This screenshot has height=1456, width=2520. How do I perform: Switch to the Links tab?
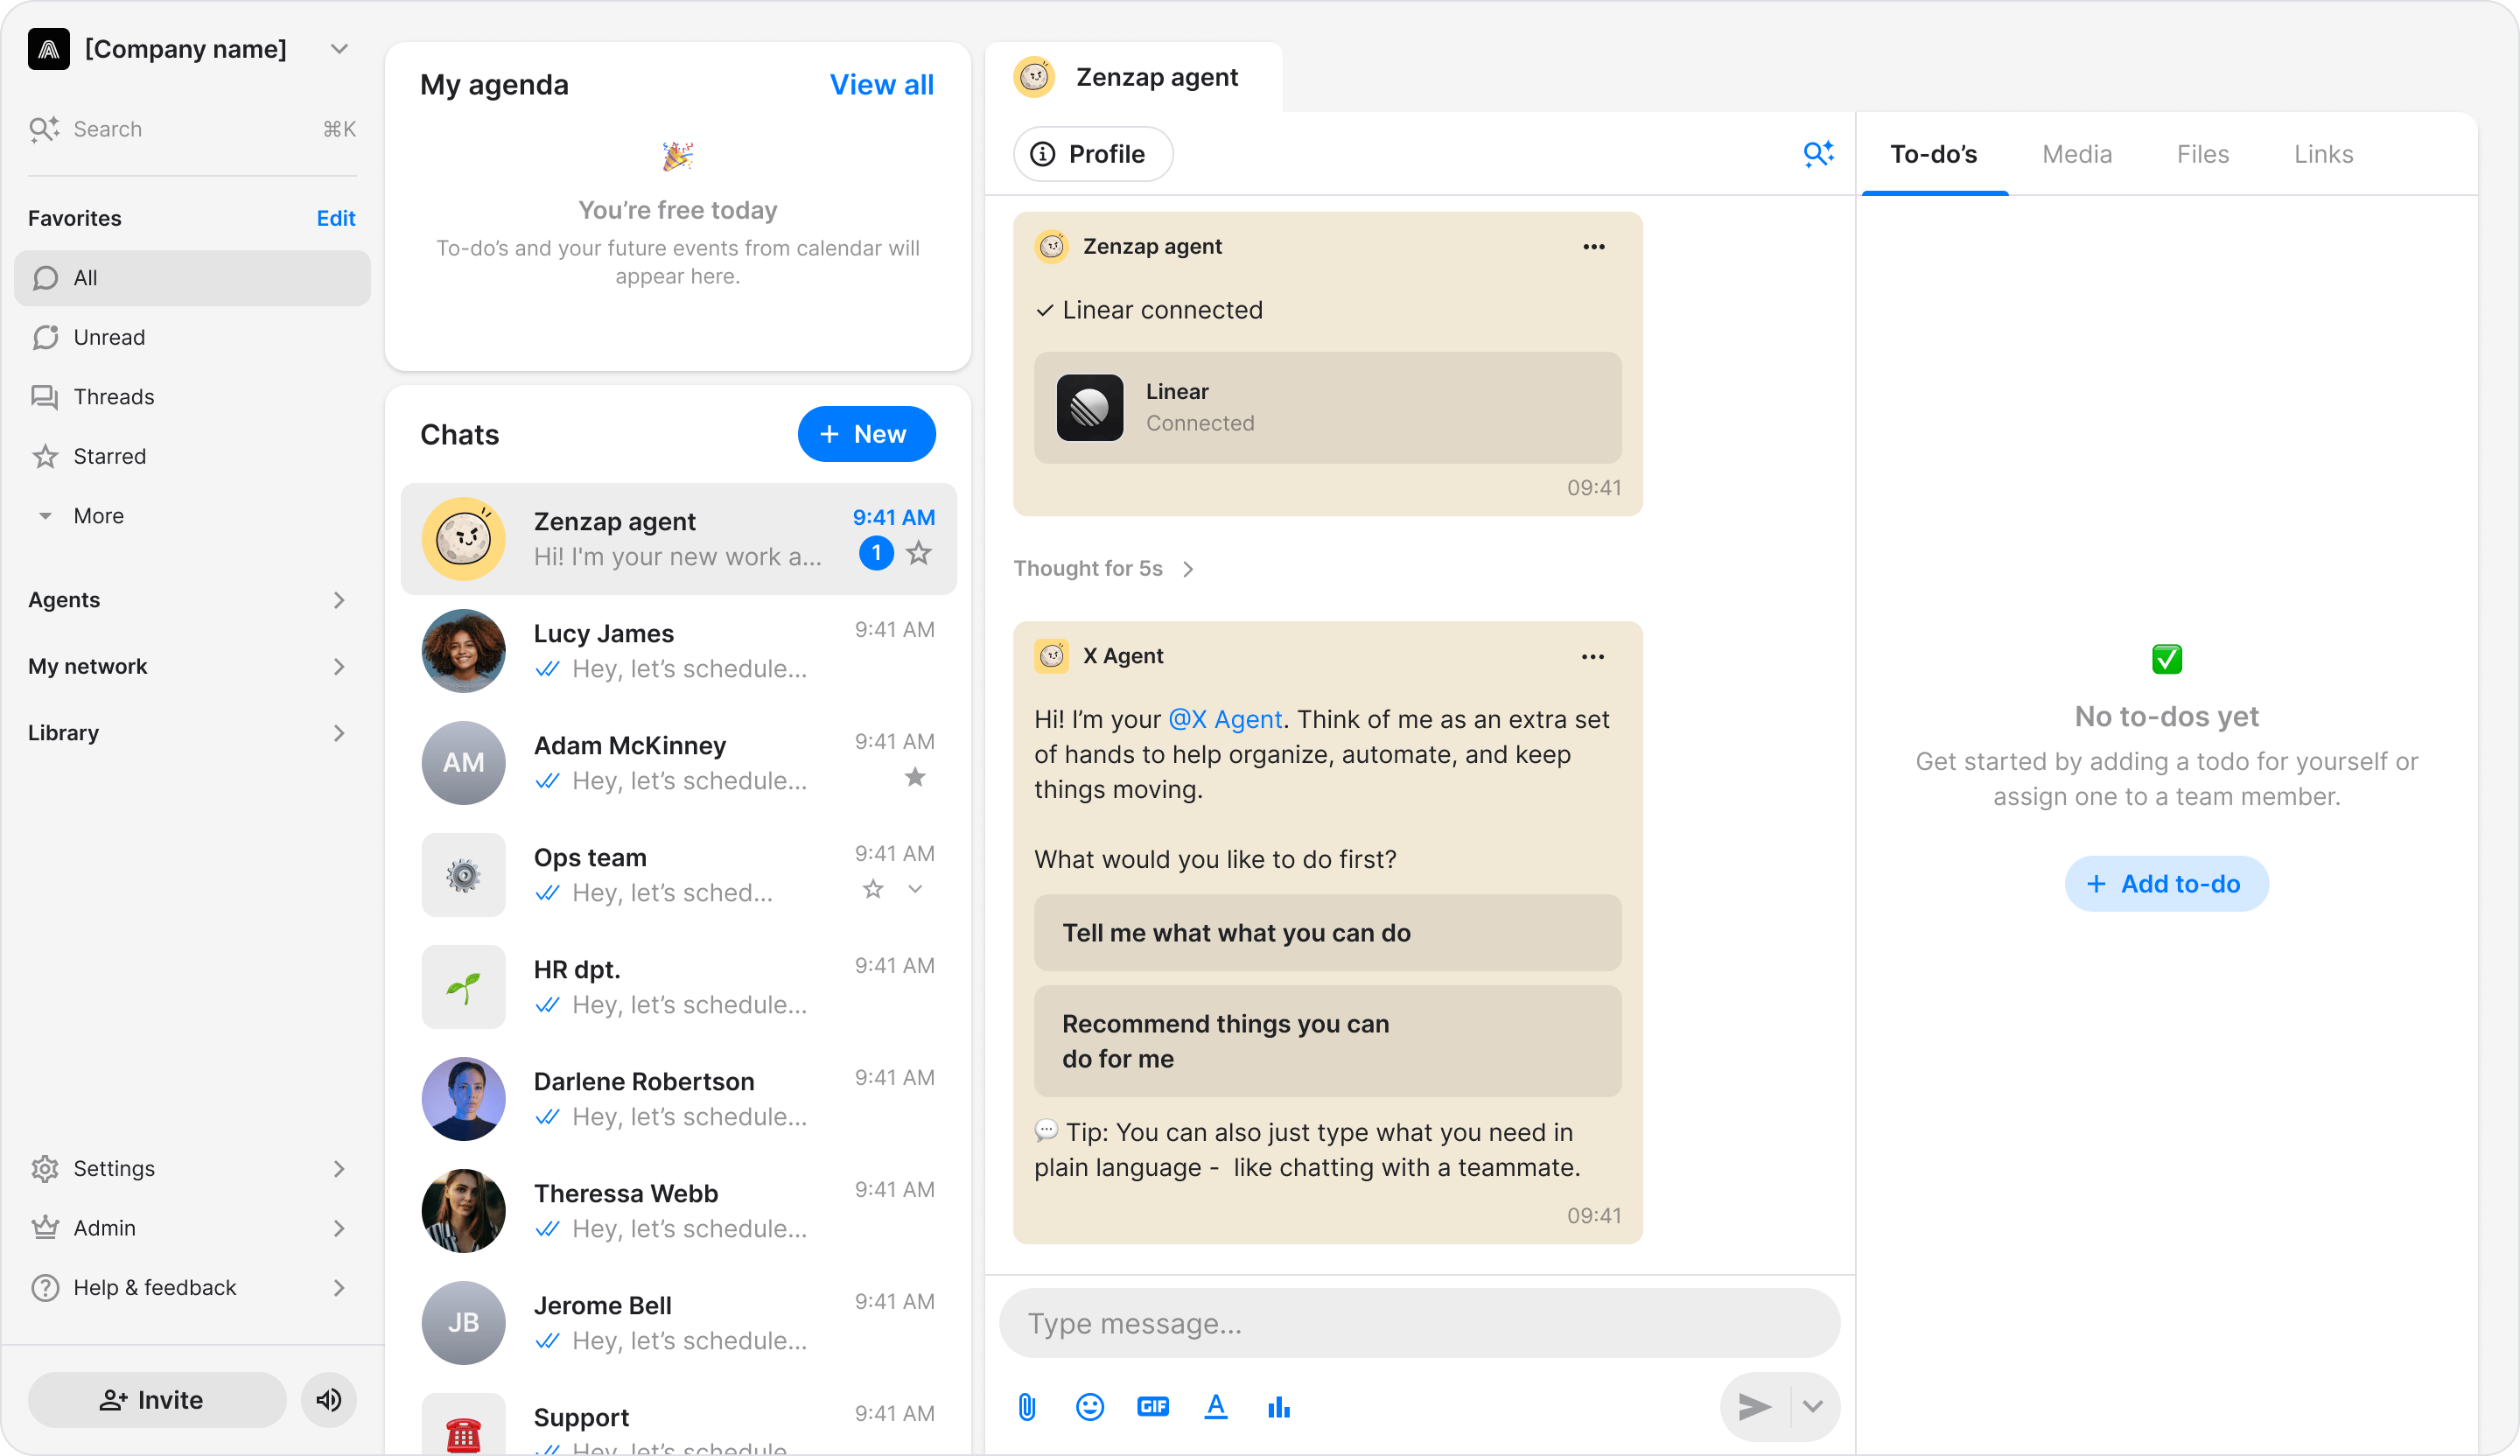point(2324,154)
